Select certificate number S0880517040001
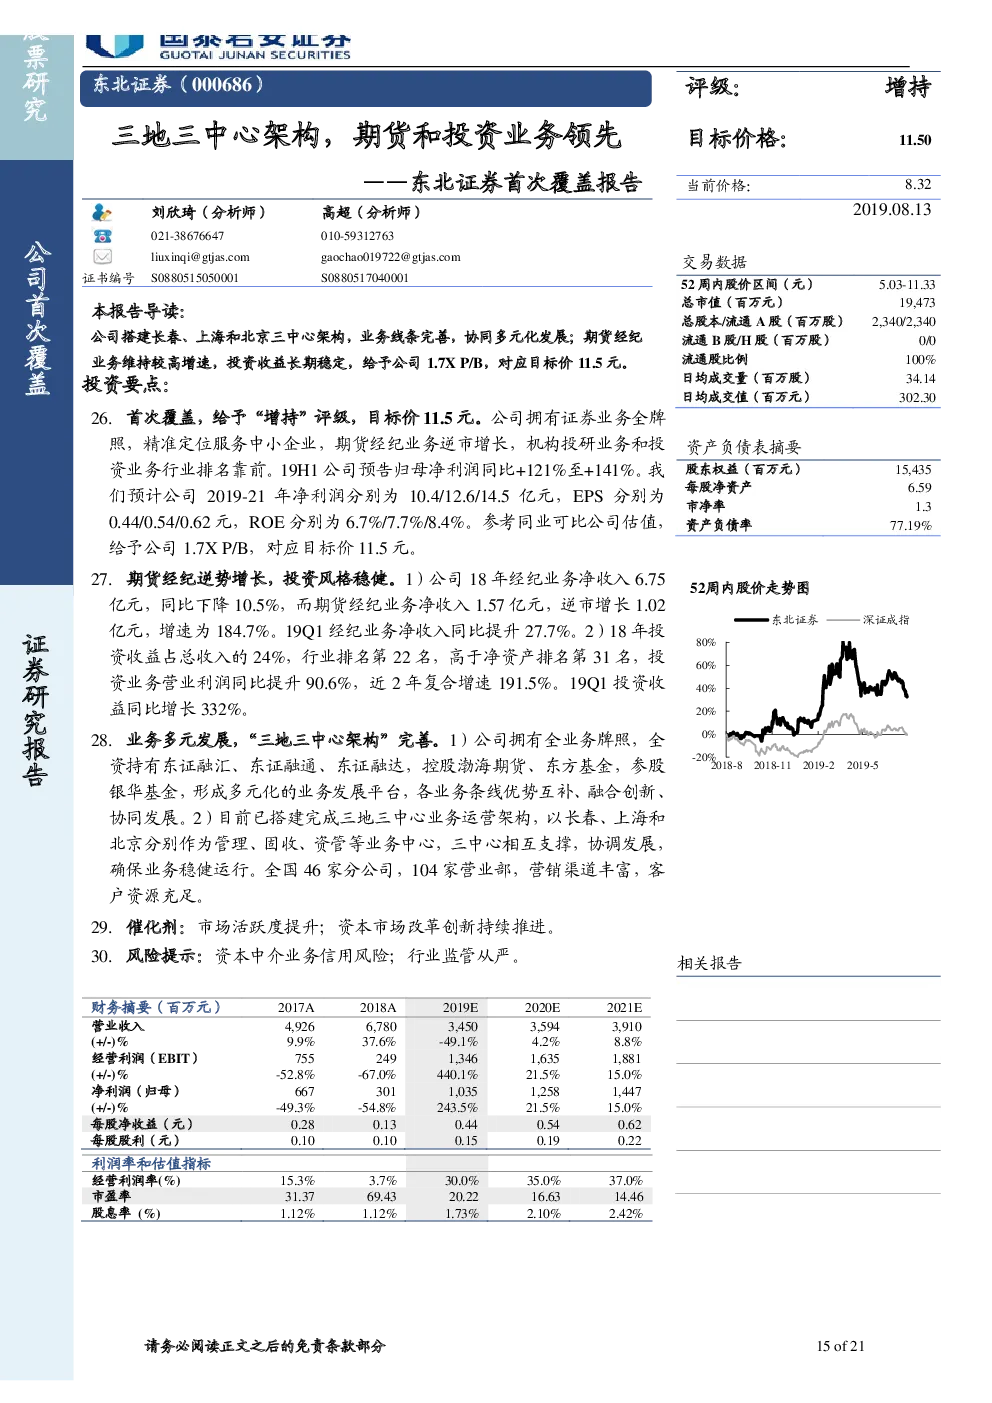Viewport: 992px width, 1403px height. [365, 278]
